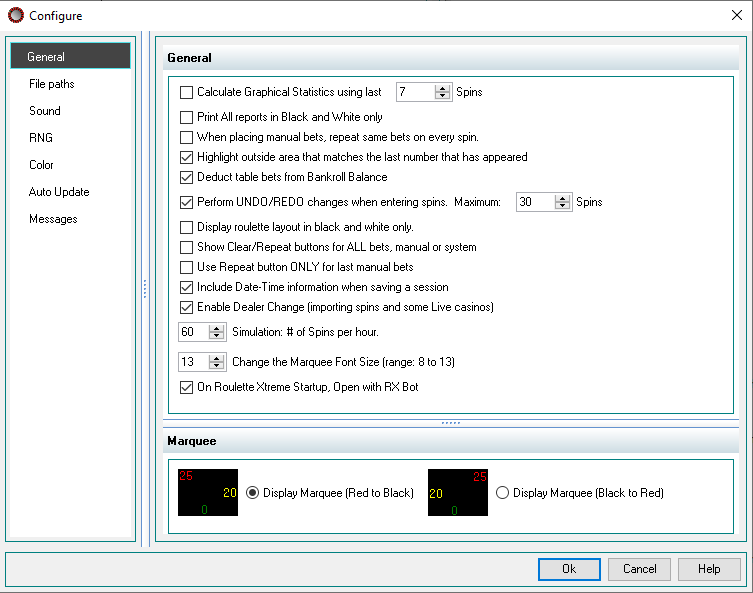Screen dimensions: 753x593
Task: Open the RNG settings page
Action: coord(41,138)
